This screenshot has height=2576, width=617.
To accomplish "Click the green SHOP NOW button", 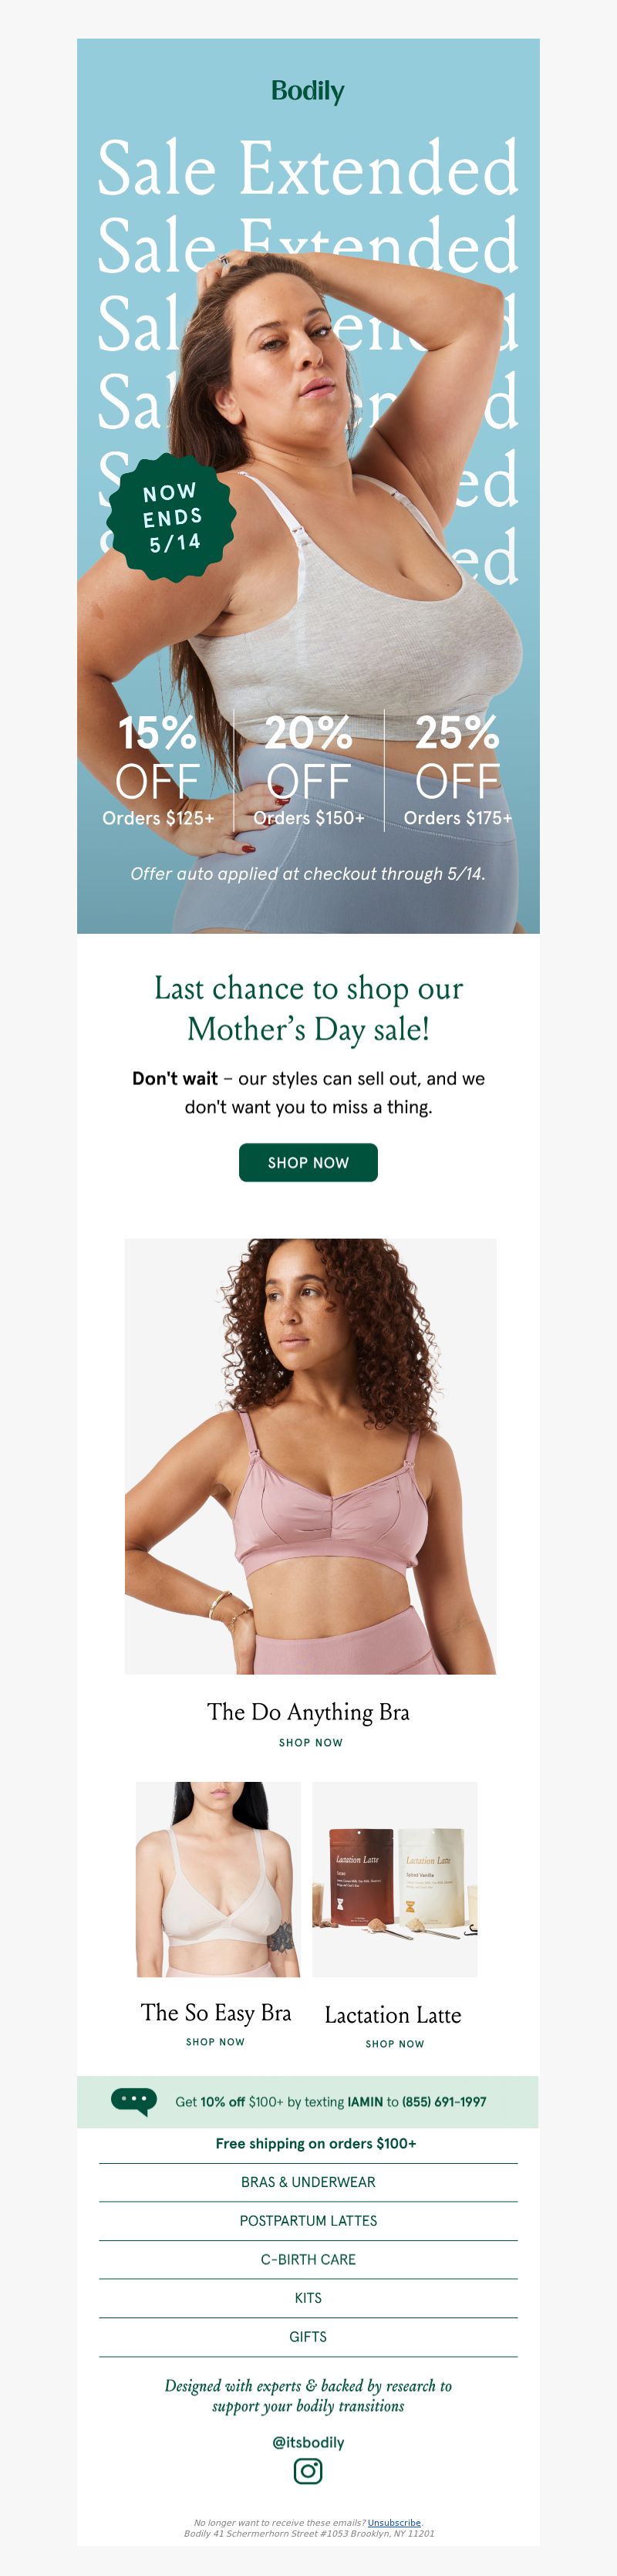I will 308,1162.
